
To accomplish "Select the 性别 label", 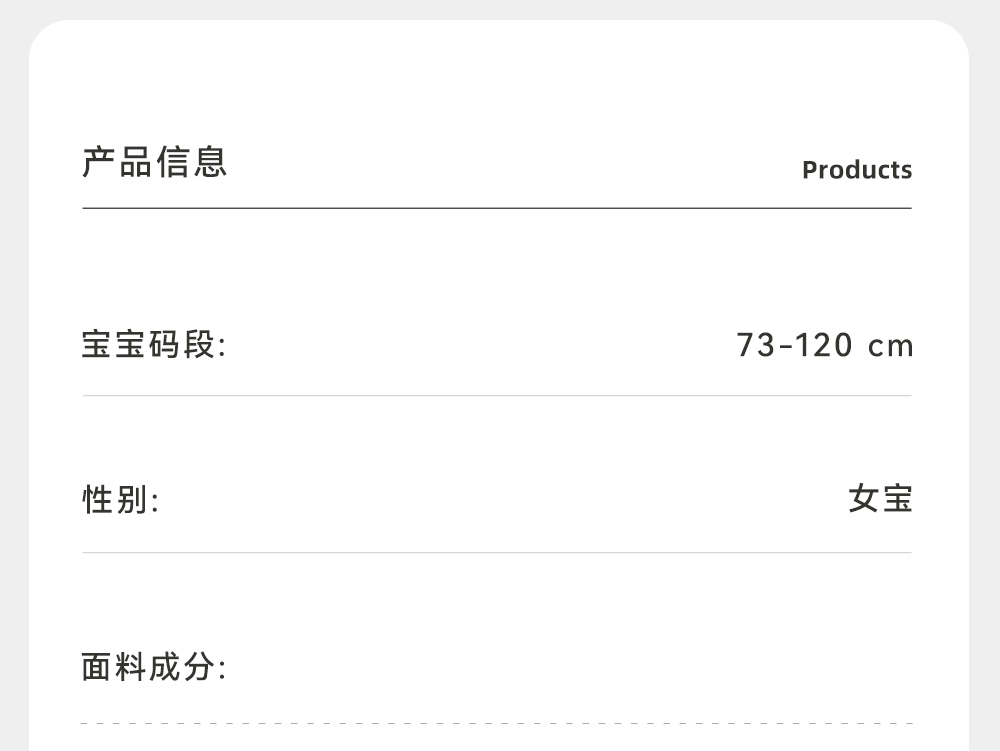I will coord(120,499).
